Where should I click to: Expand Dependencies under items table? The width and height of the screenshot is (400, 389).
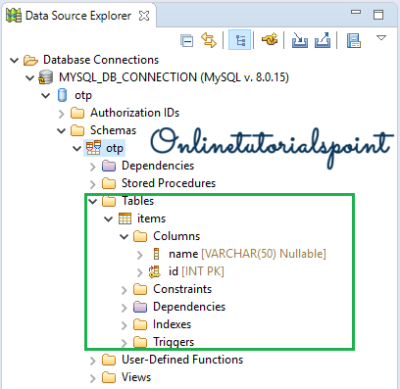[x=124, y=308]
